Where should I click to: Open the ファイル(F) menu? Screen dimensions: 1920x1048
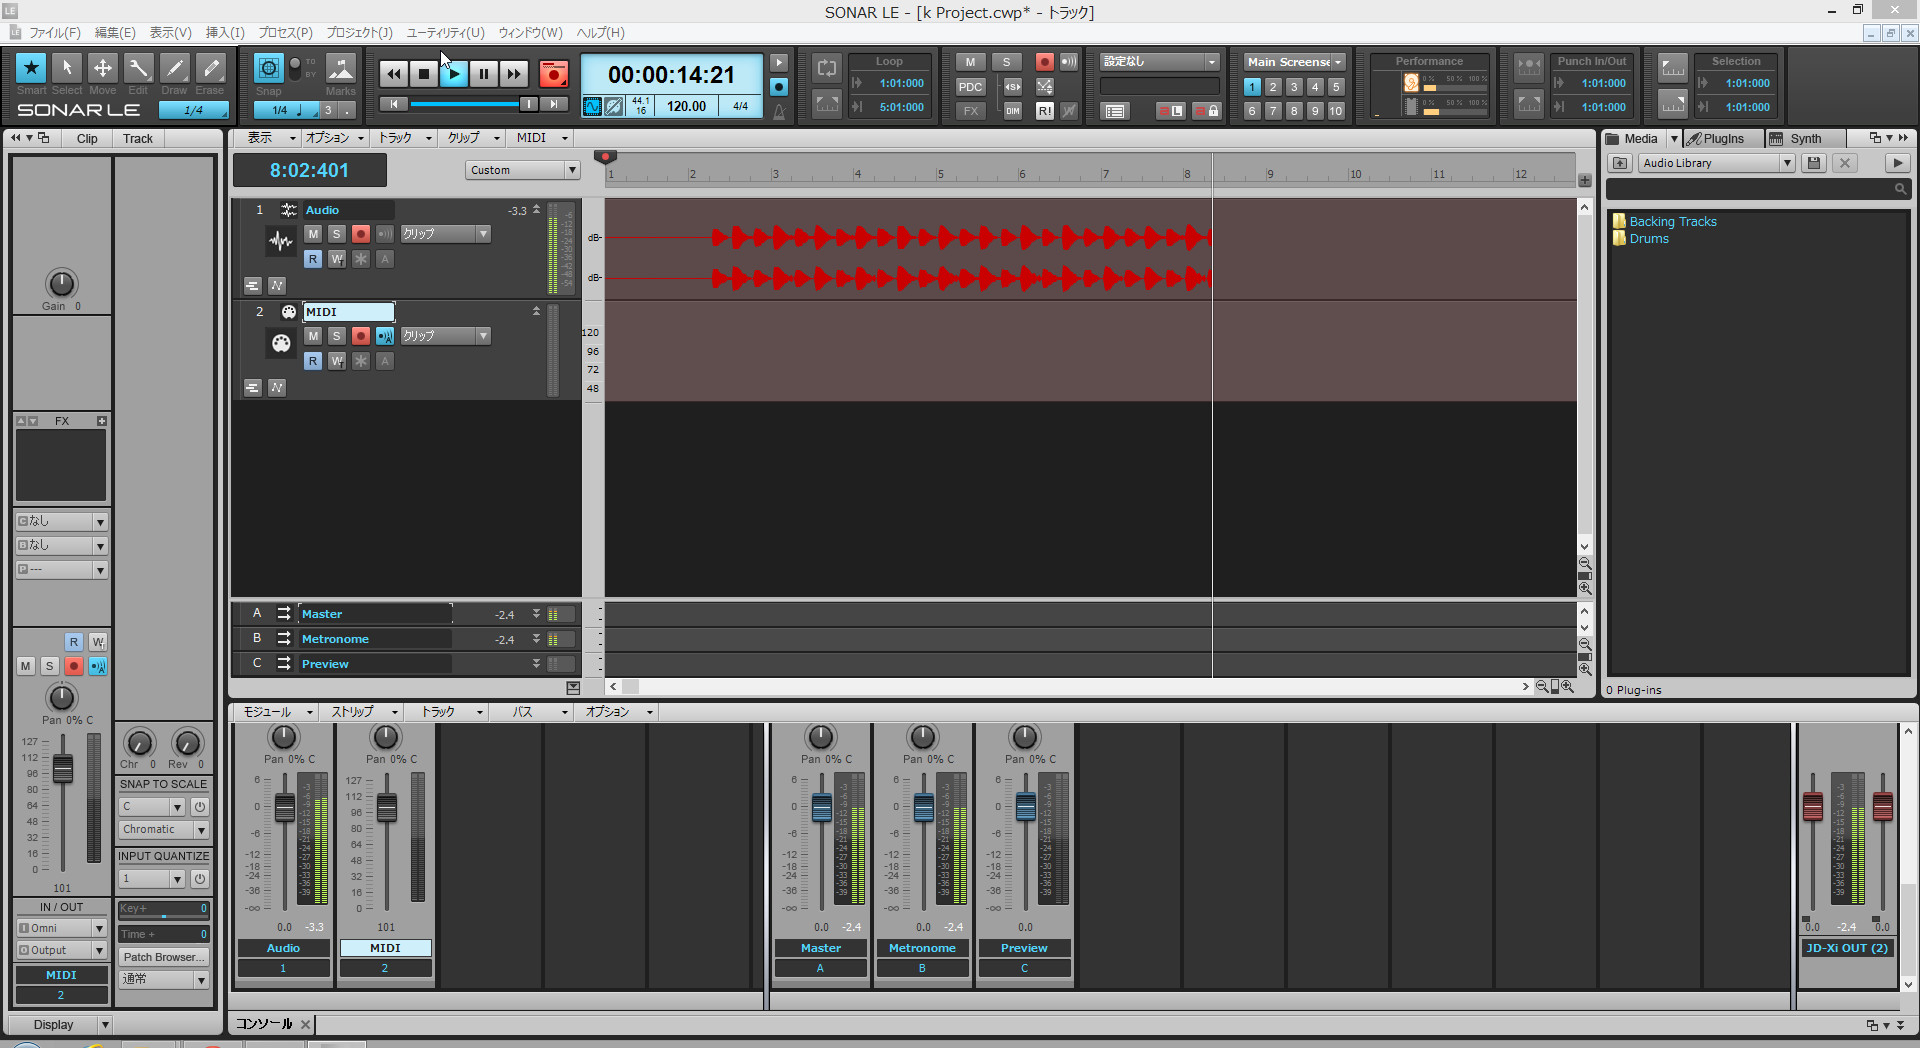54,33
